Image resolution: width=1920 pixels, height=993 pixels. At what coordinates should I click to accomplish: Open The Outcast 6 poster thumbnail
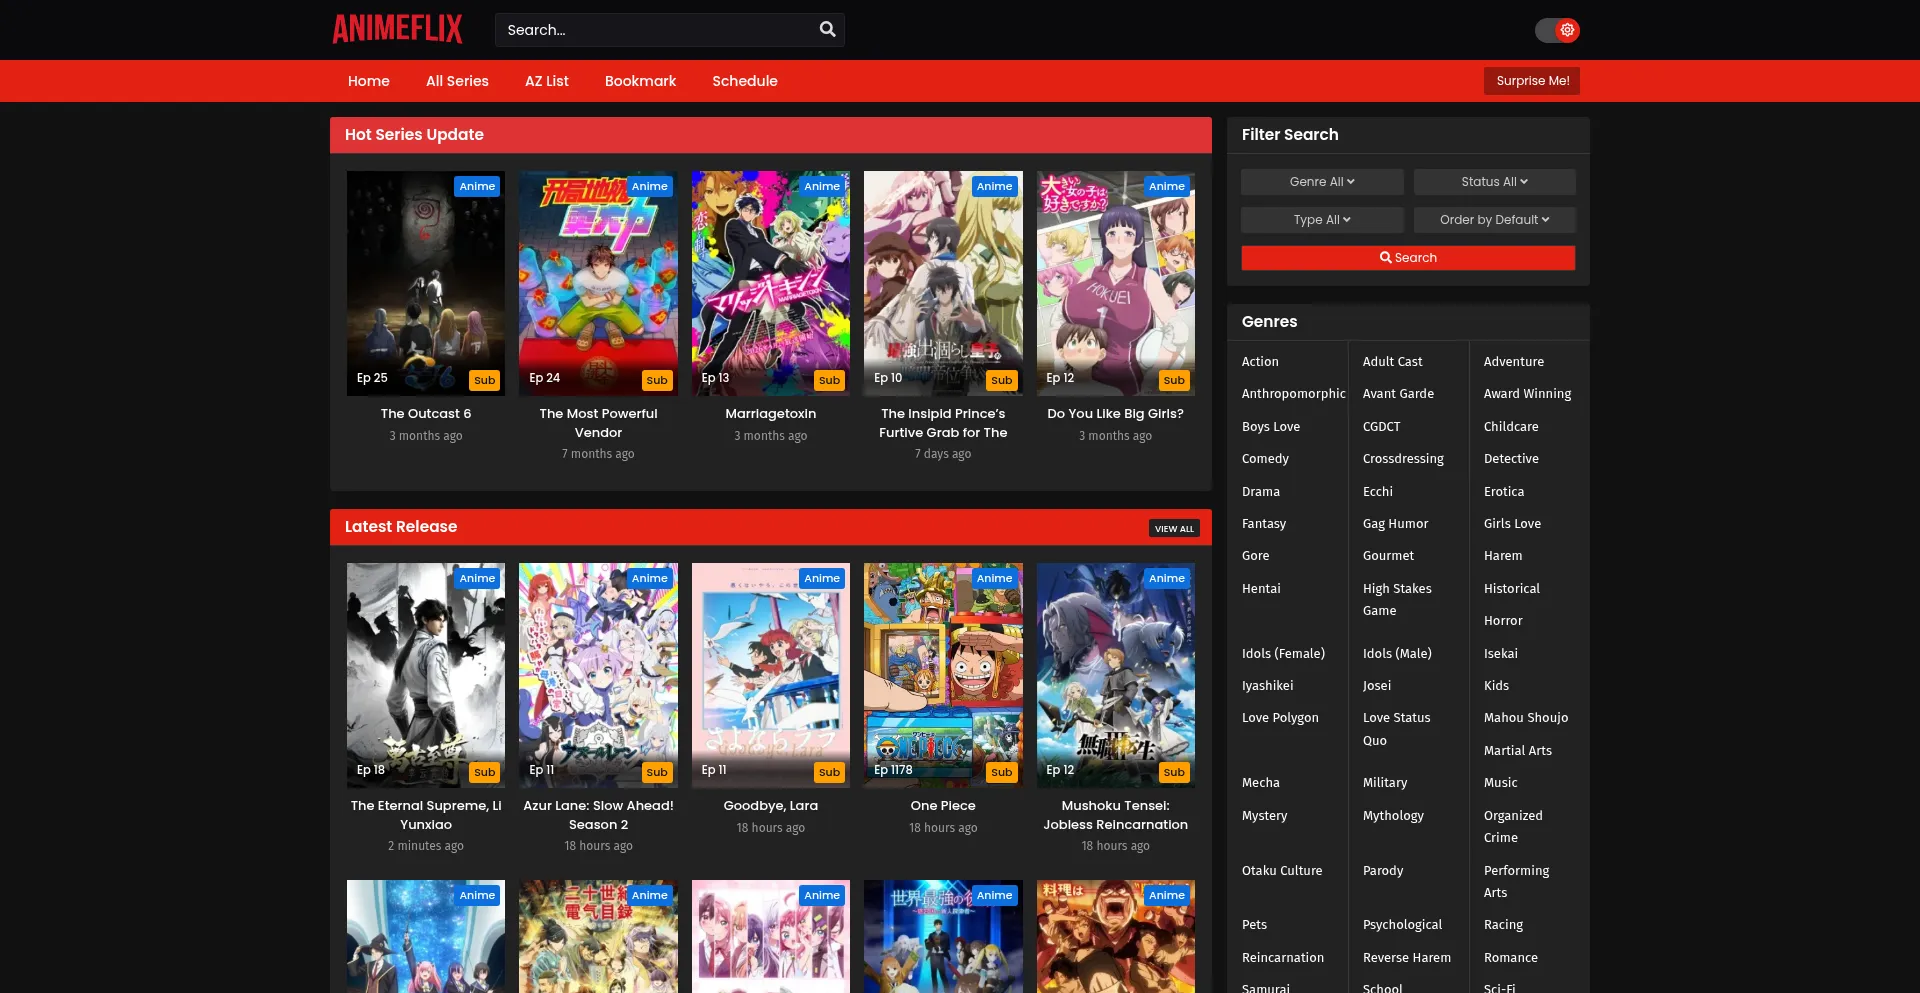426,283
